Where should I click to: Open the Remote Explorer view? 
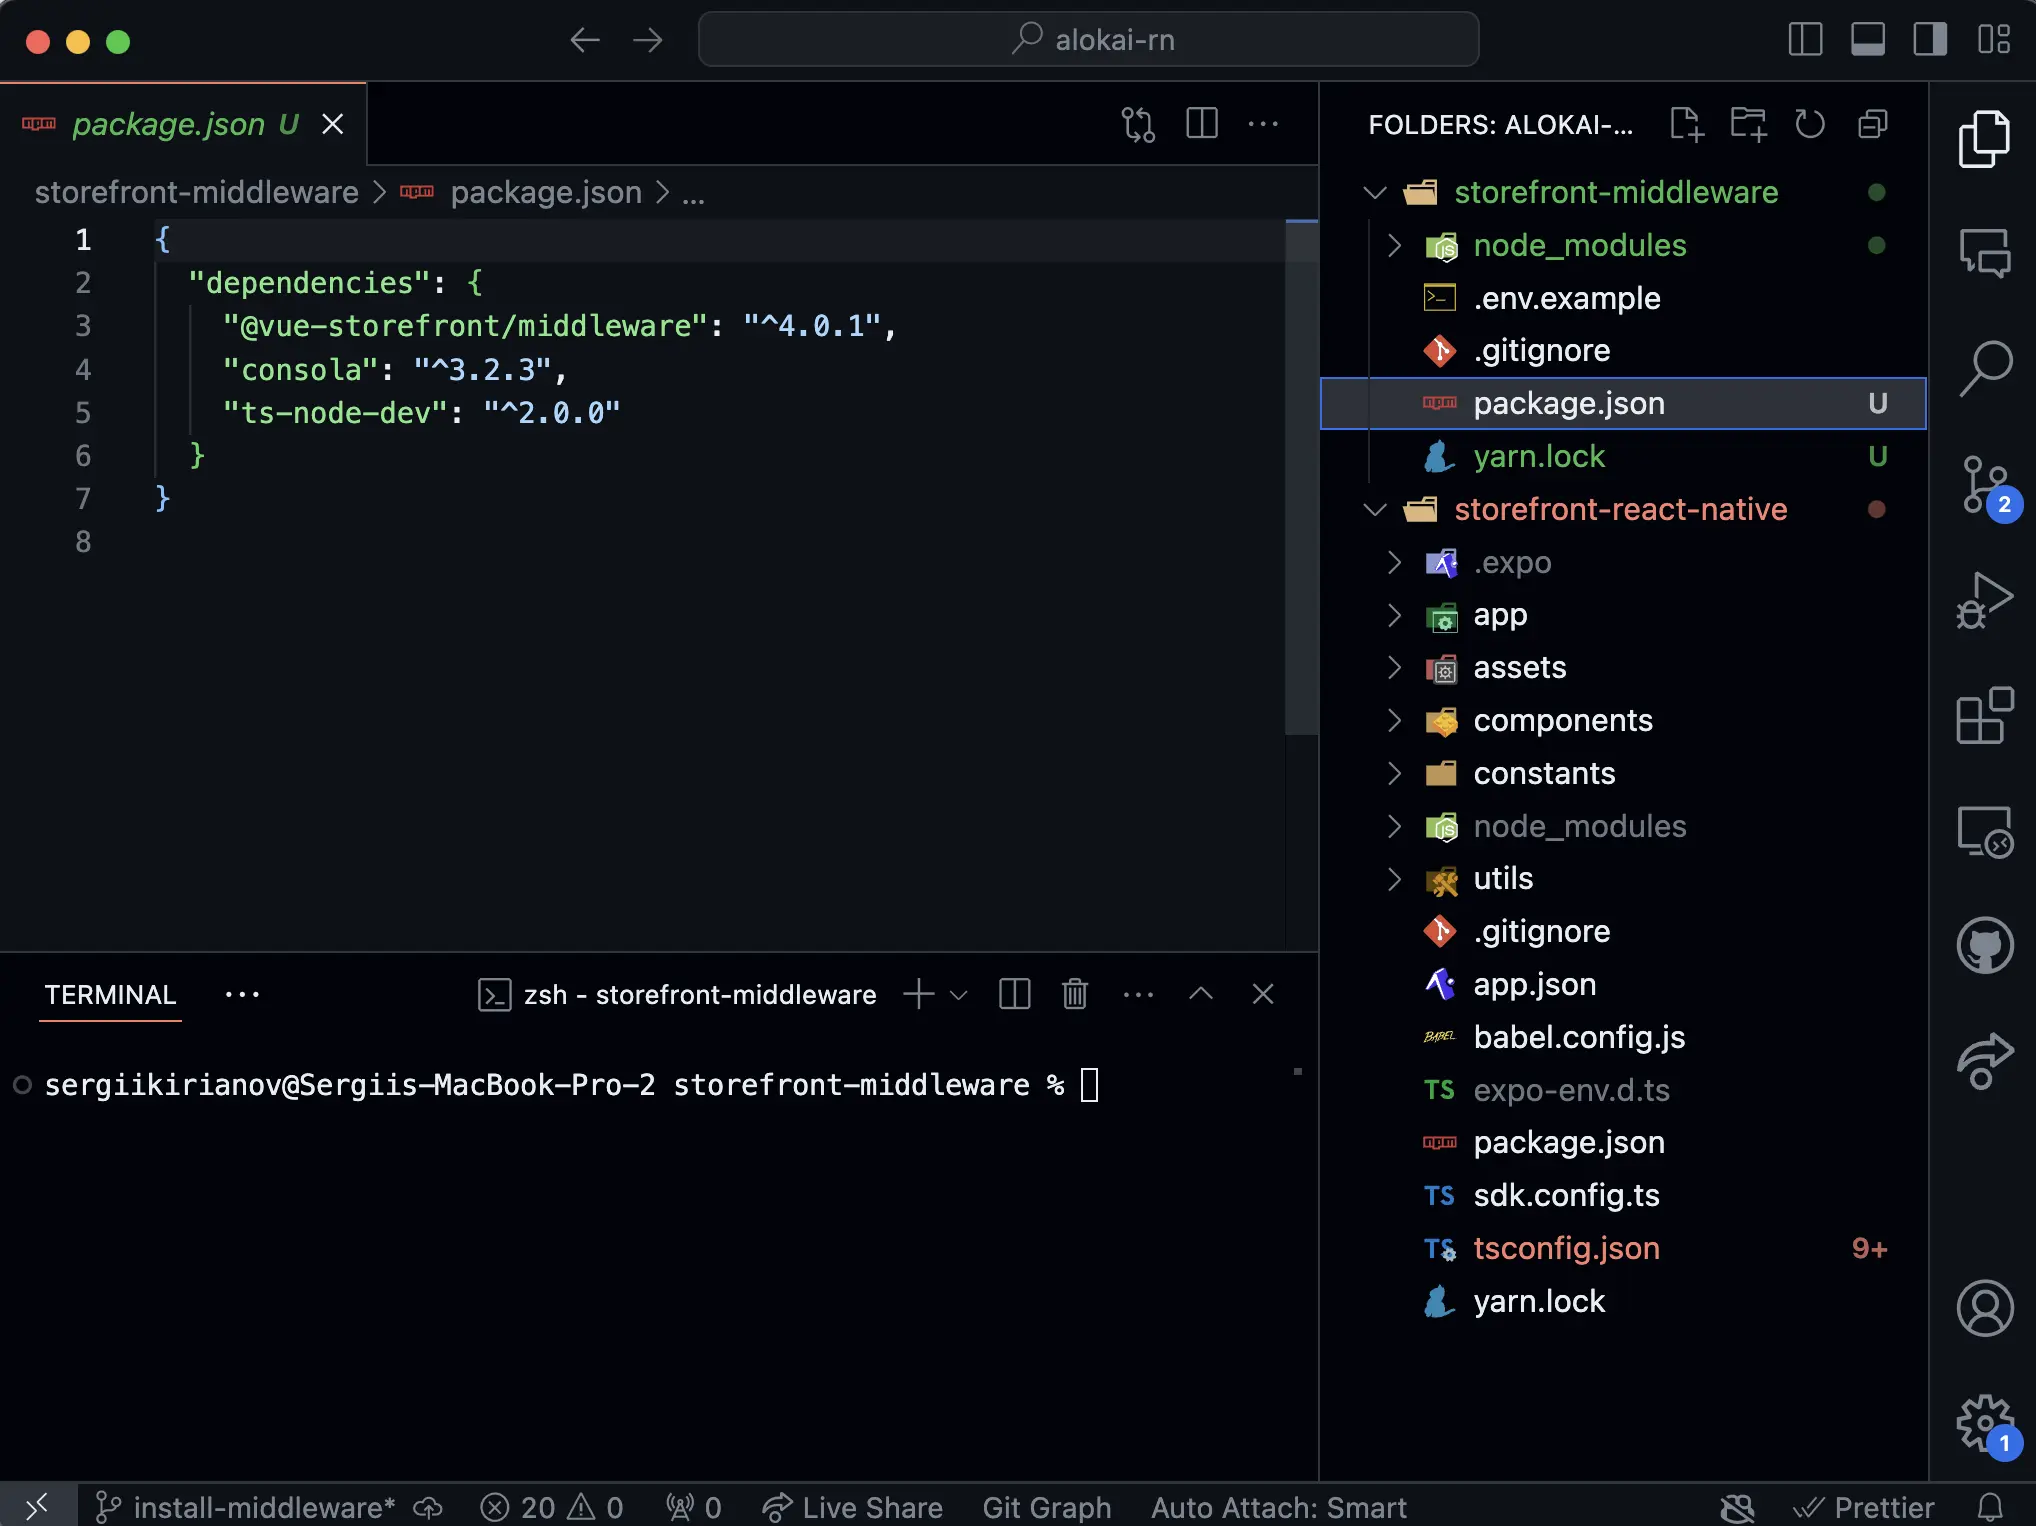pyautogui.click(x=1984, y=831)
